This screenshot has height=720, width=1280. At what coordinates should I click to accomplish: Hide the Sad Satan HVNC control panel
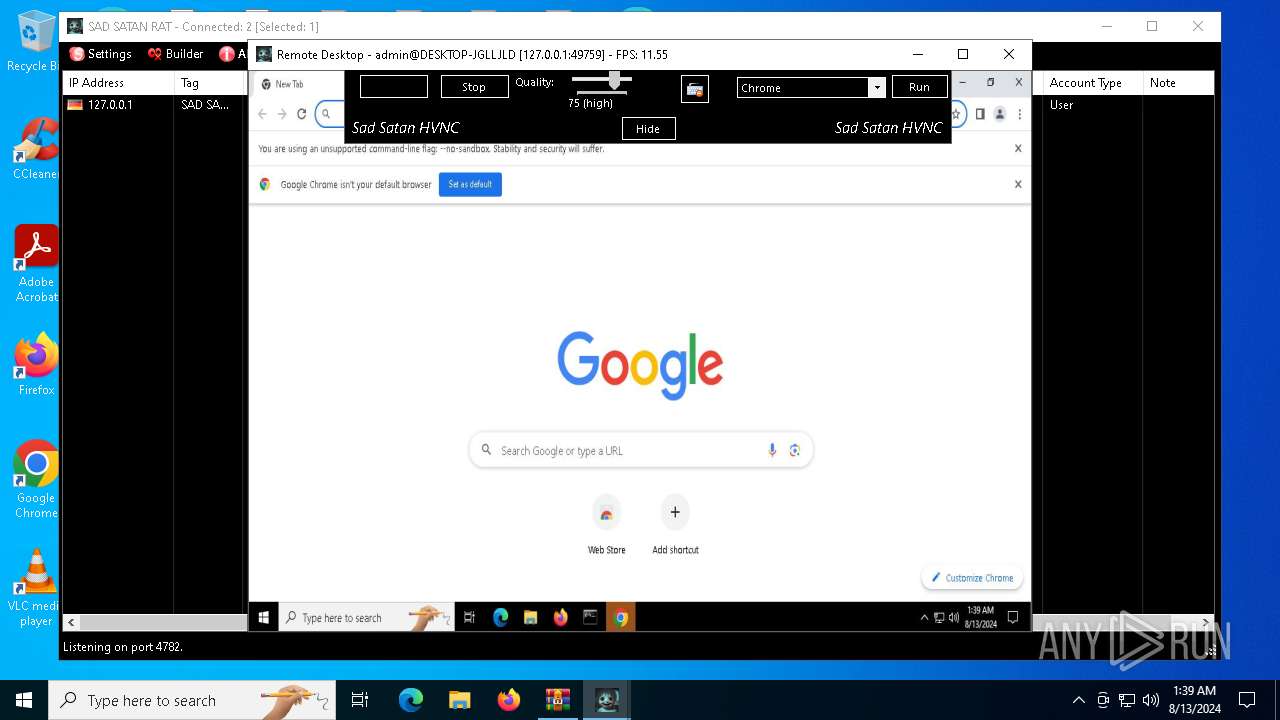click(648, 128)
